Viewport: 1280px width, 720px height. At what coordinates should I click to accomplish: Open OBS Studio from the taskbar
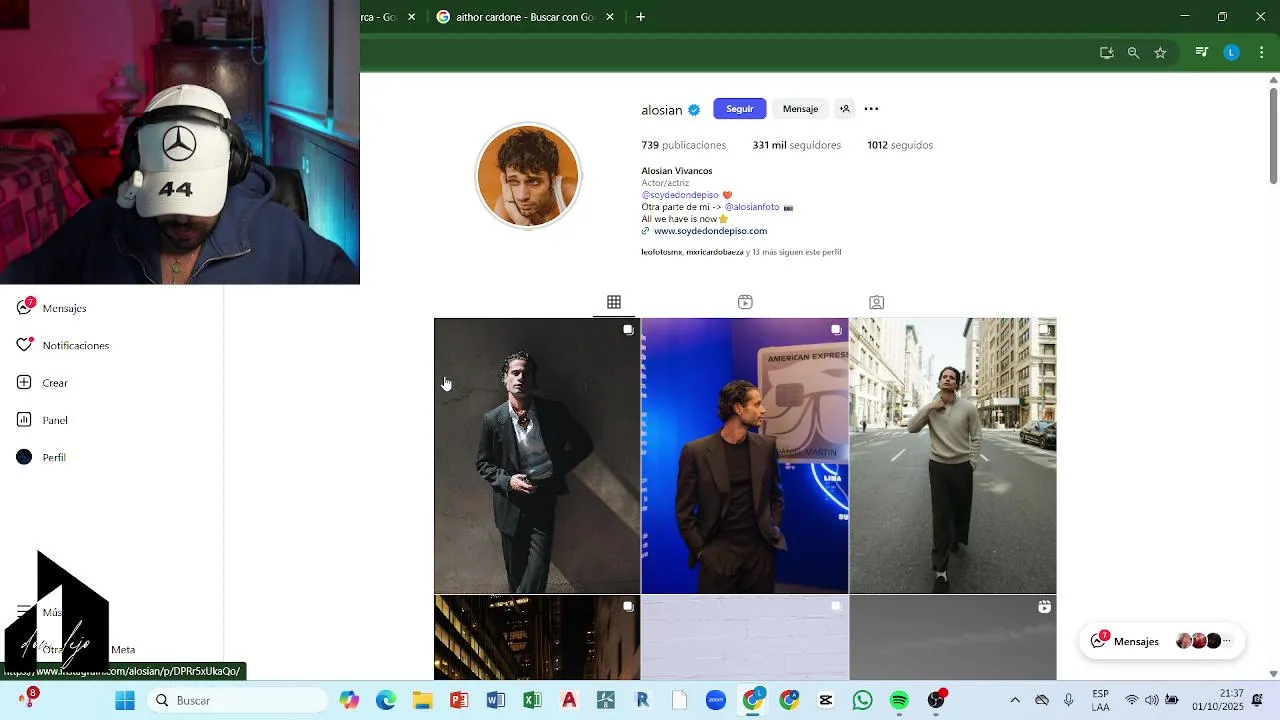click(936, 700)
